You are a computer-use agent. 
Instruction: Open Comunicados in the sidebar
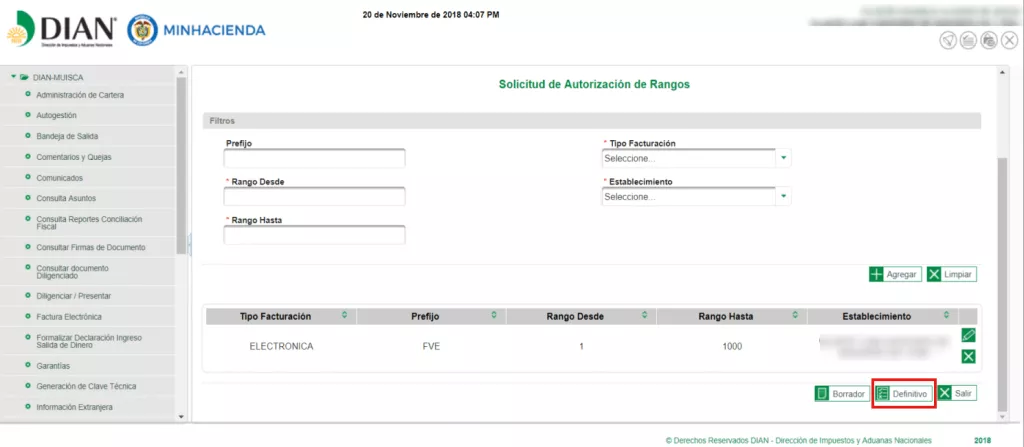pyautogui.click(x=59, y=178)
